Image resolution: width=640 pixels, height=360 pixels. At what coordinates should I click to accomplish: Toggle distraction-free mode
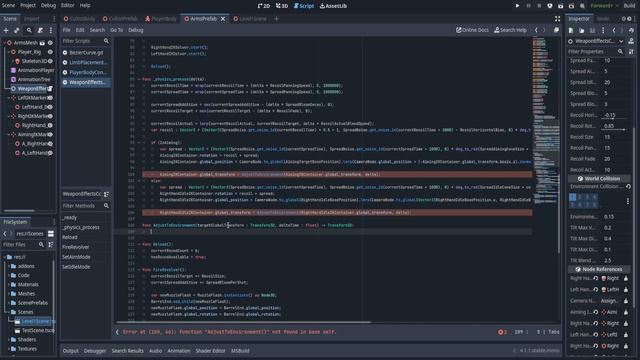coord(557,19)
